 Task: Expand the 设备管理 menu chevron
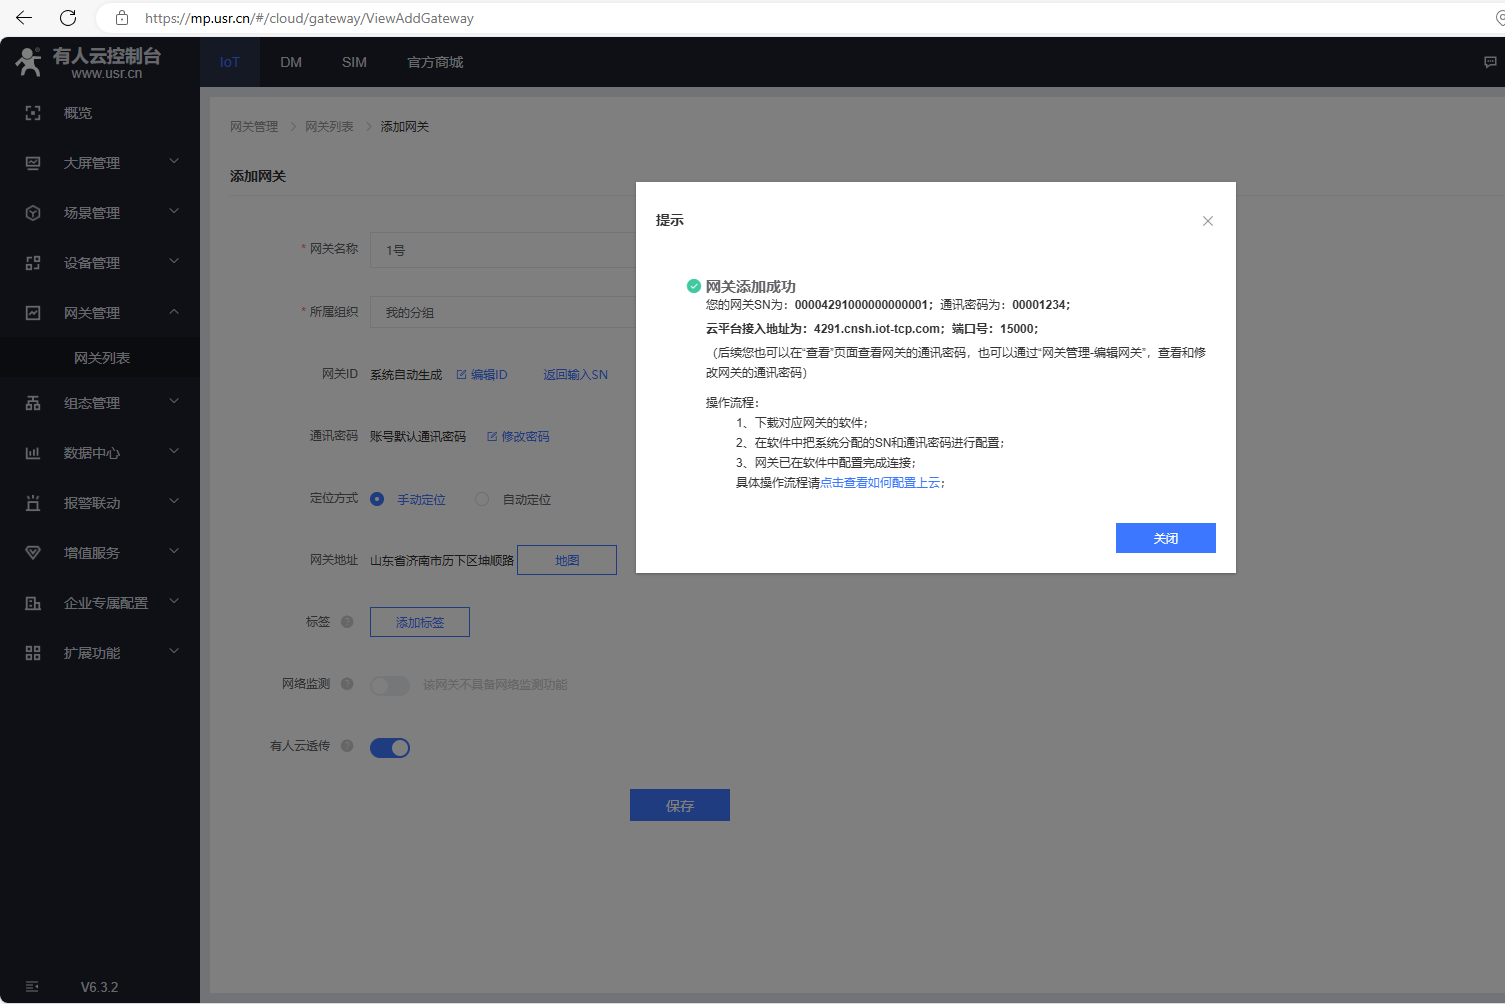click(x=174, y=262)
